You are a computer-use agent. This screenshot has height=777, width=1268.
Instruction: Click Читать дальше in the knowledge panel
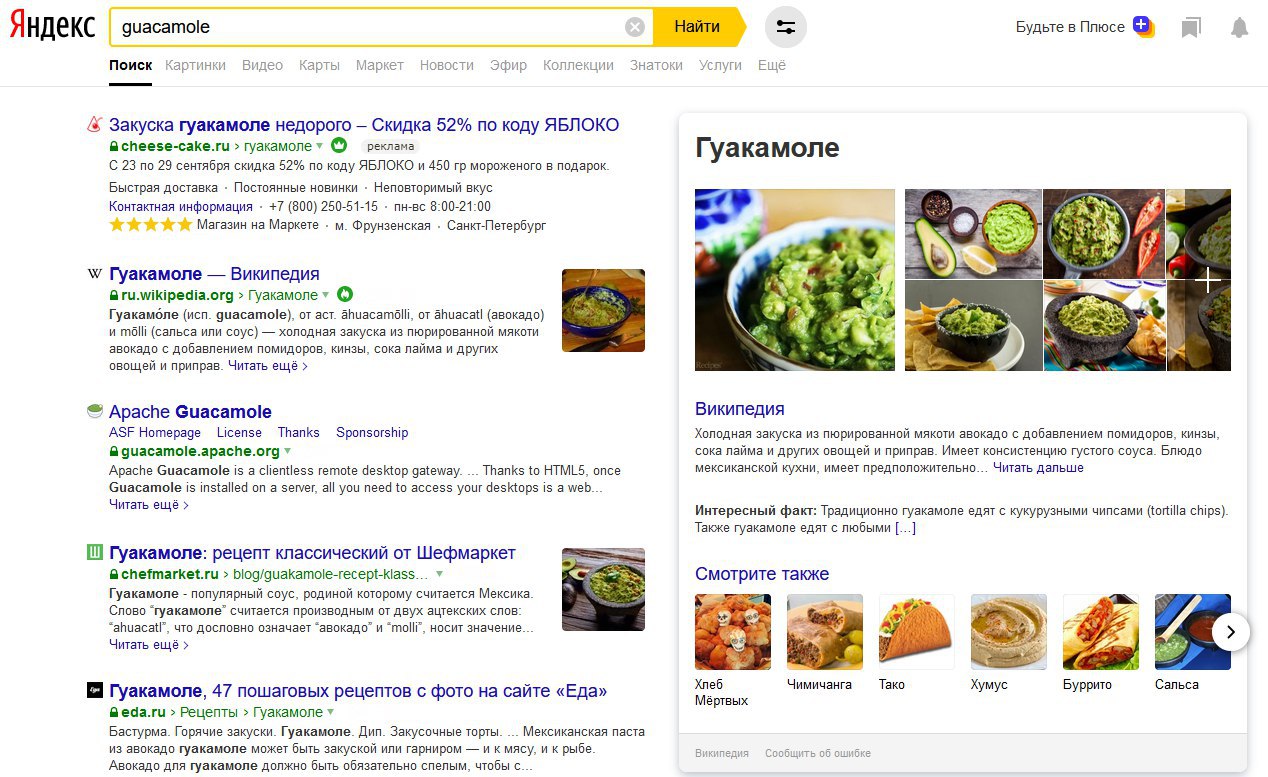(1038, 468)
